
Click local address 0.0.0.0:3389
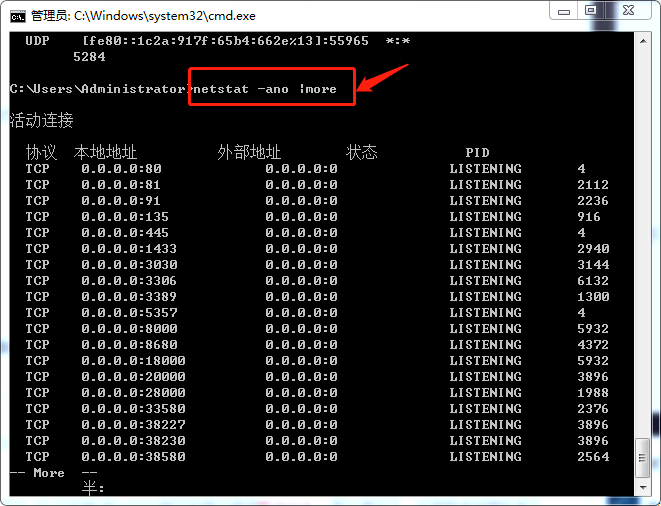coord(129,297)
